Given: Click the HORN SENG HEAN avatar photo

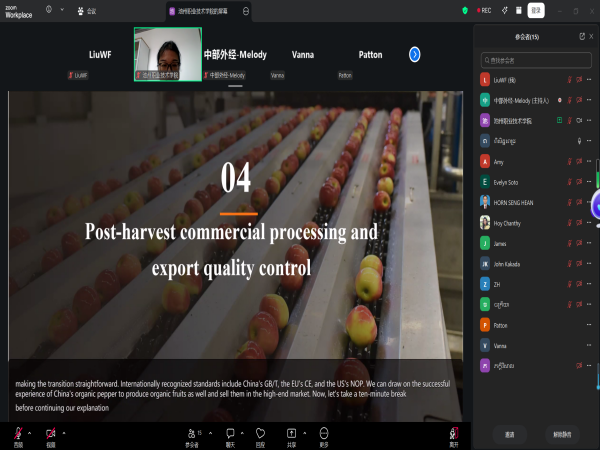Looking at the screenshot, I should (485, 202).
